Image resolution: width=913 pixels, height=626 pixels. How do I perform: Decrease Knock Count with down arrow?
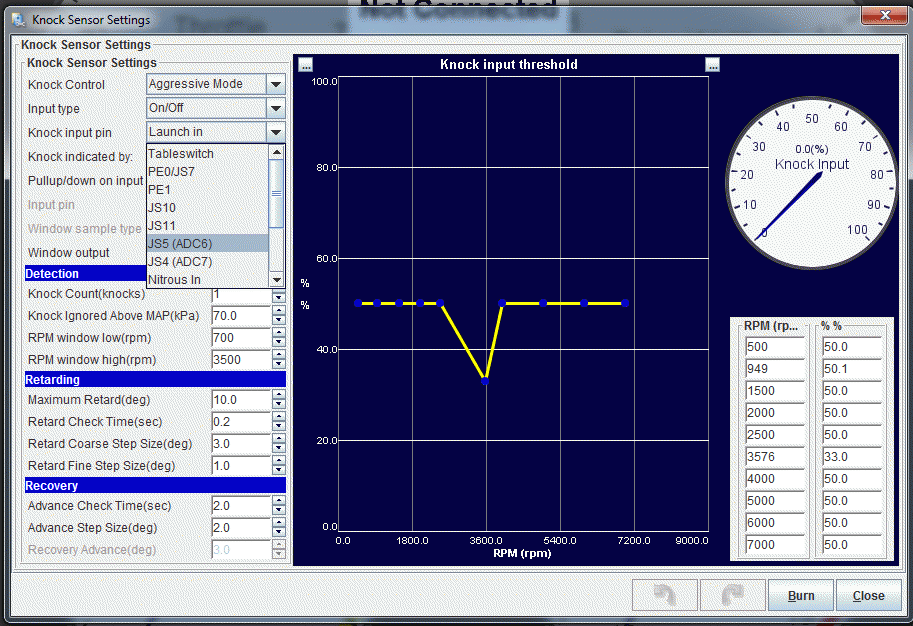tap(279, 298)
